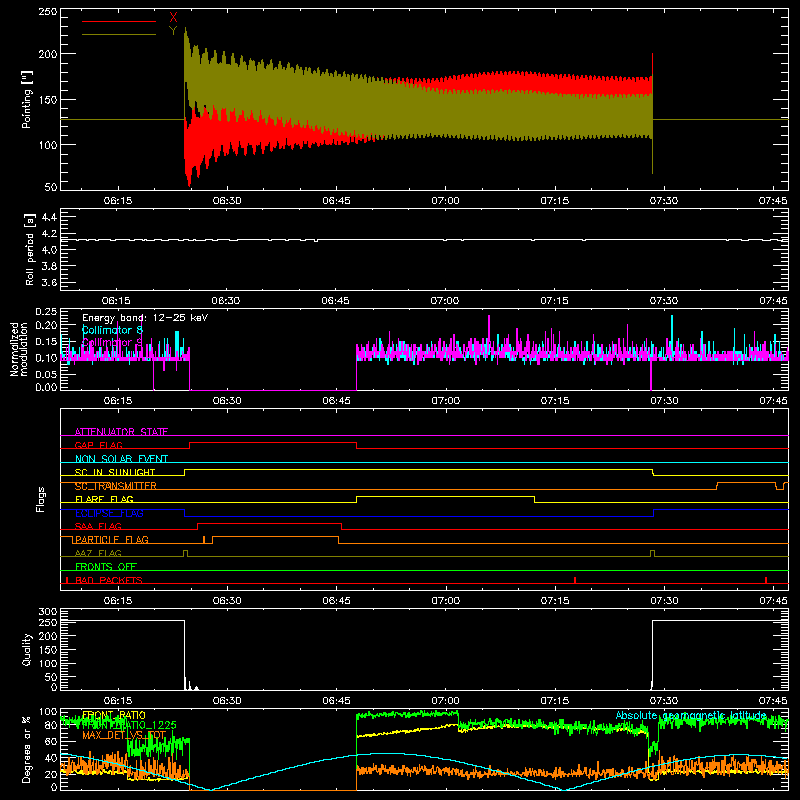This screenshot has height=800, width=800.
Task: Click the '250' tick on the Pointing axis
Action: point(48,12)
